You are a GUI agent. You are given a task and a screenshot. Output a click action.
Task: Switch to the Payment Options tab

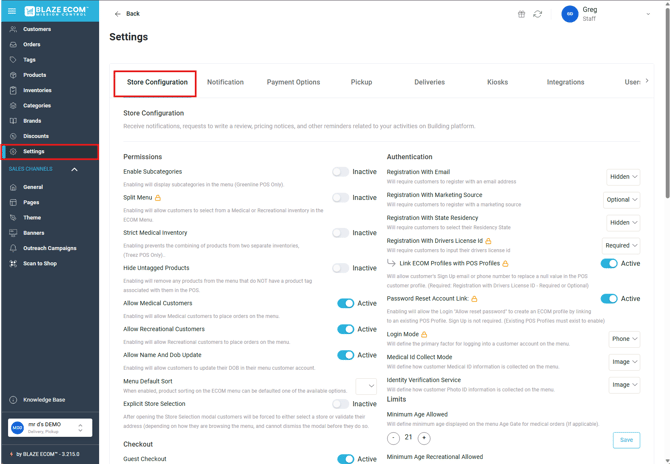point(293,82)
